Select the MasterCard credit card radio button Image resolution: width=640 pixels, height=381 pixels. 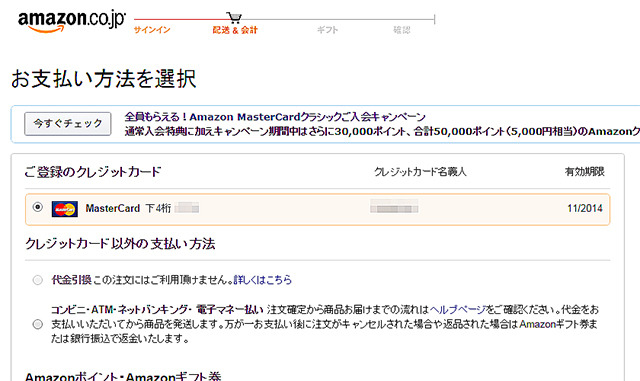38,207
